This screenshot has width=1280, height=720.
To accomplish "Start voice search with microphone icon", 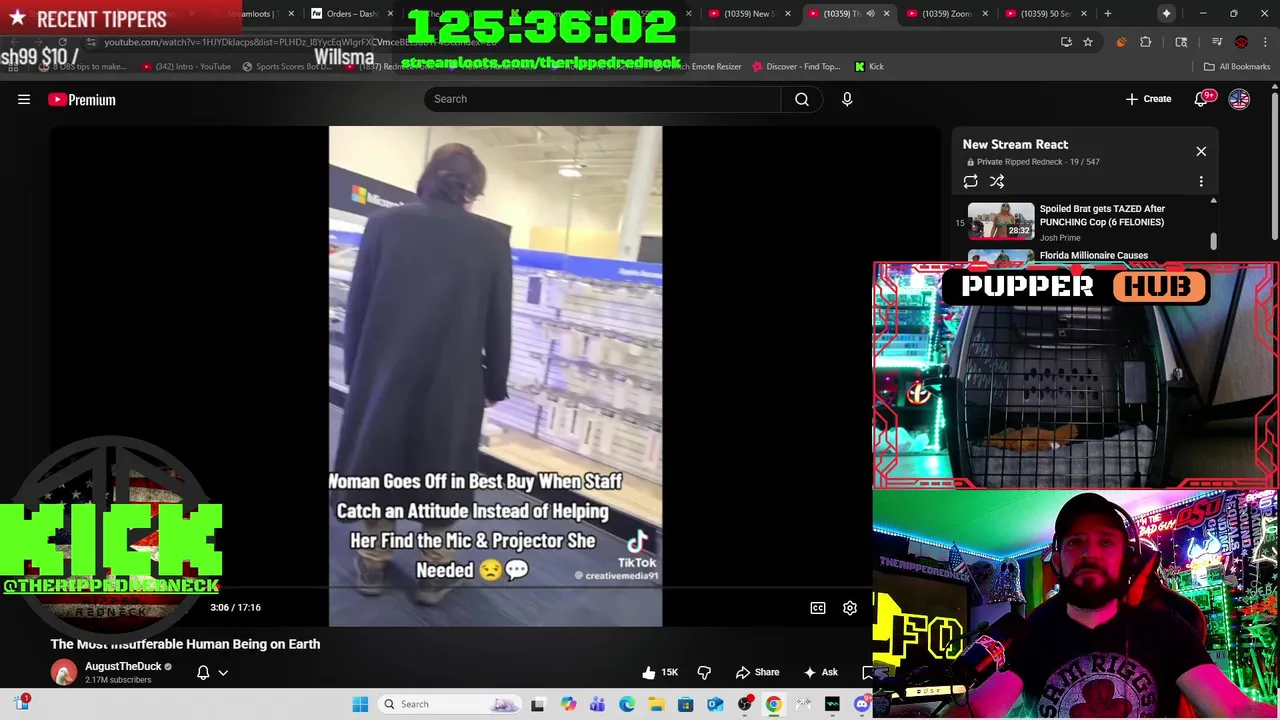I will click(847, 99).
